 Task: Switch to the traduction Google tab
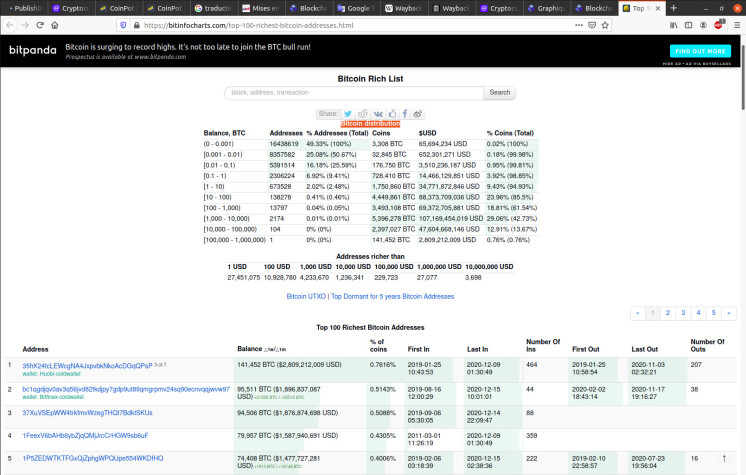[x=214, y=8]
